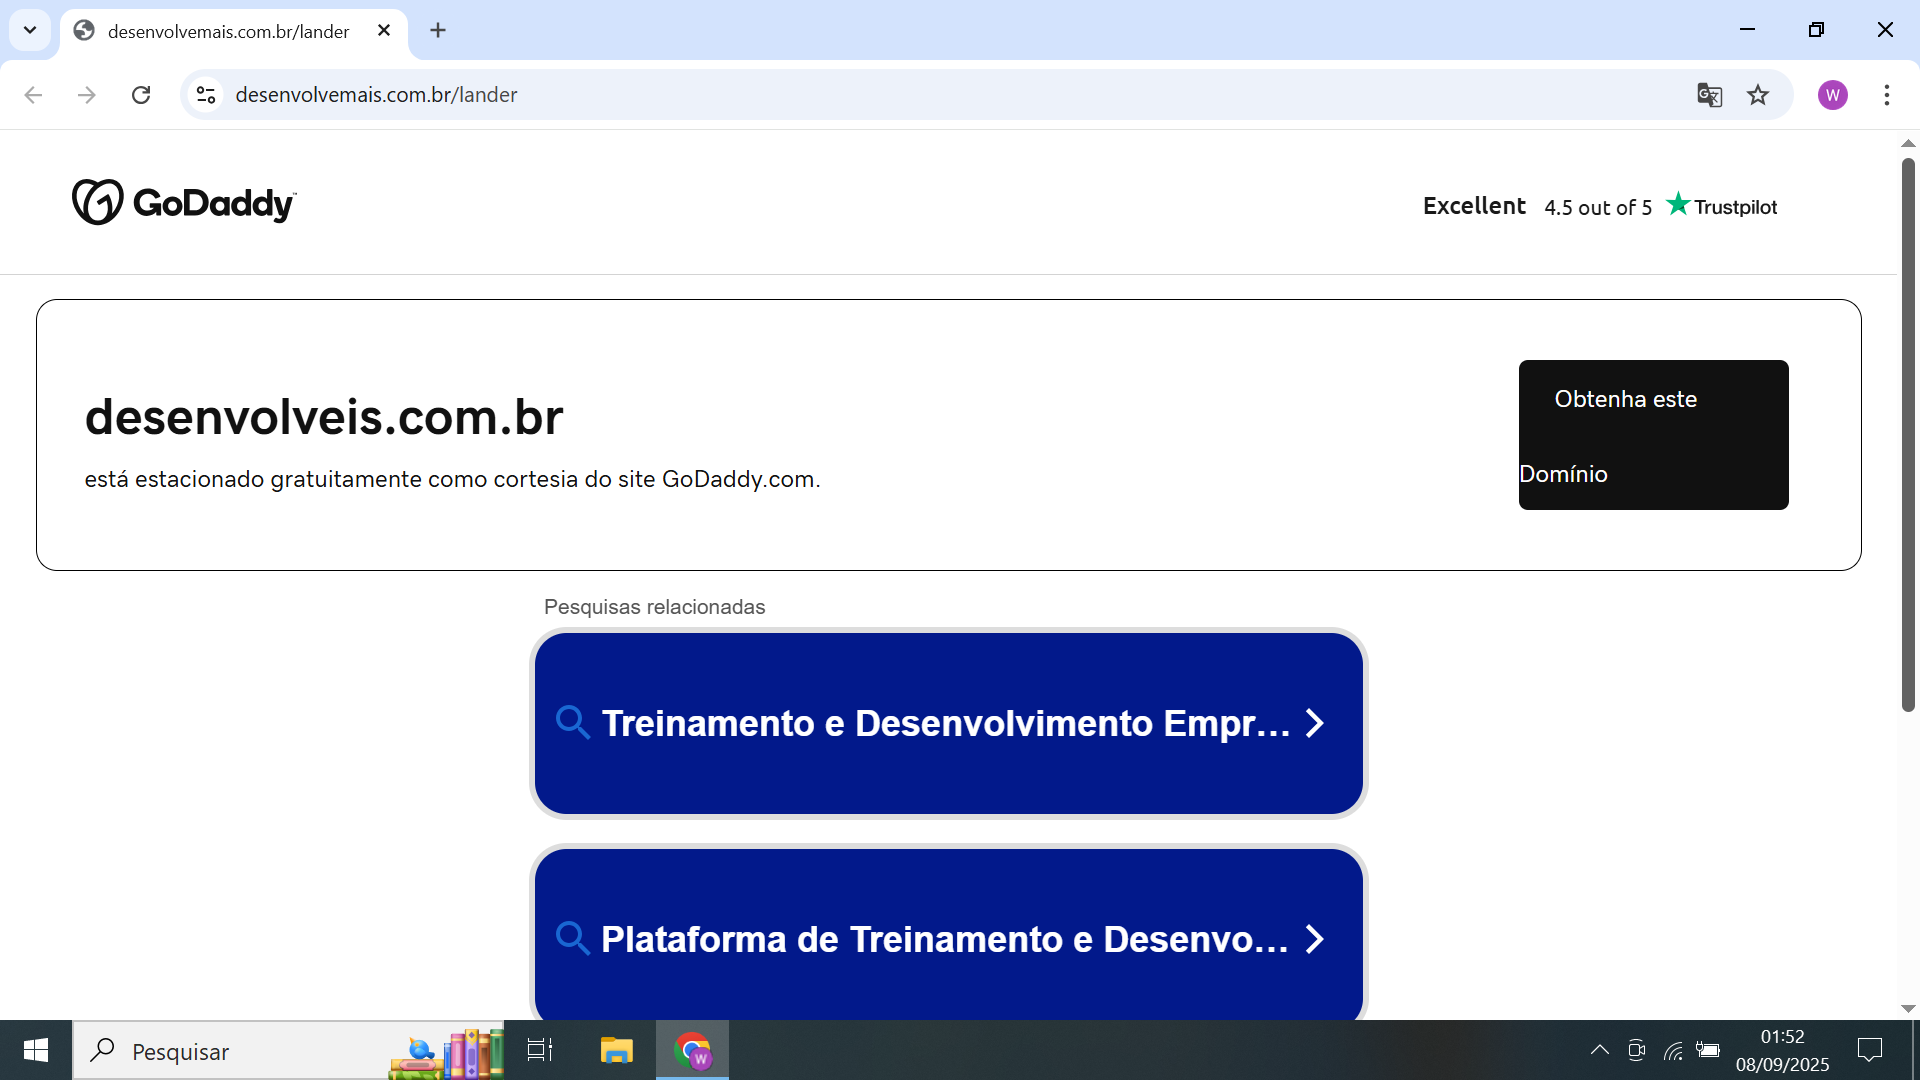Screen dimensions: 1920x1080
Task: Click the GoDaddy logo
Action: [x=184, y=203]
